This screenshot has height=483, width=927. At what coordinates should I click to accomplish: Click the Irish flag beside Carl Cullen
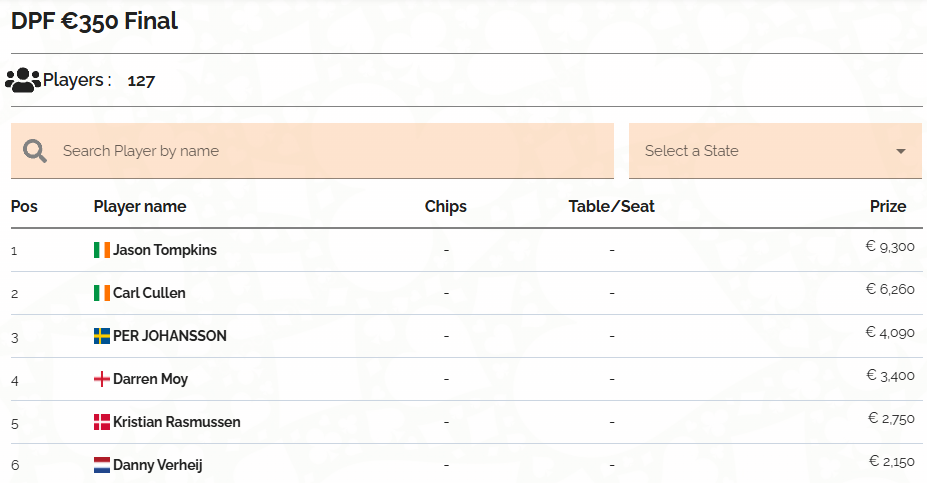(x=102, y=293)
